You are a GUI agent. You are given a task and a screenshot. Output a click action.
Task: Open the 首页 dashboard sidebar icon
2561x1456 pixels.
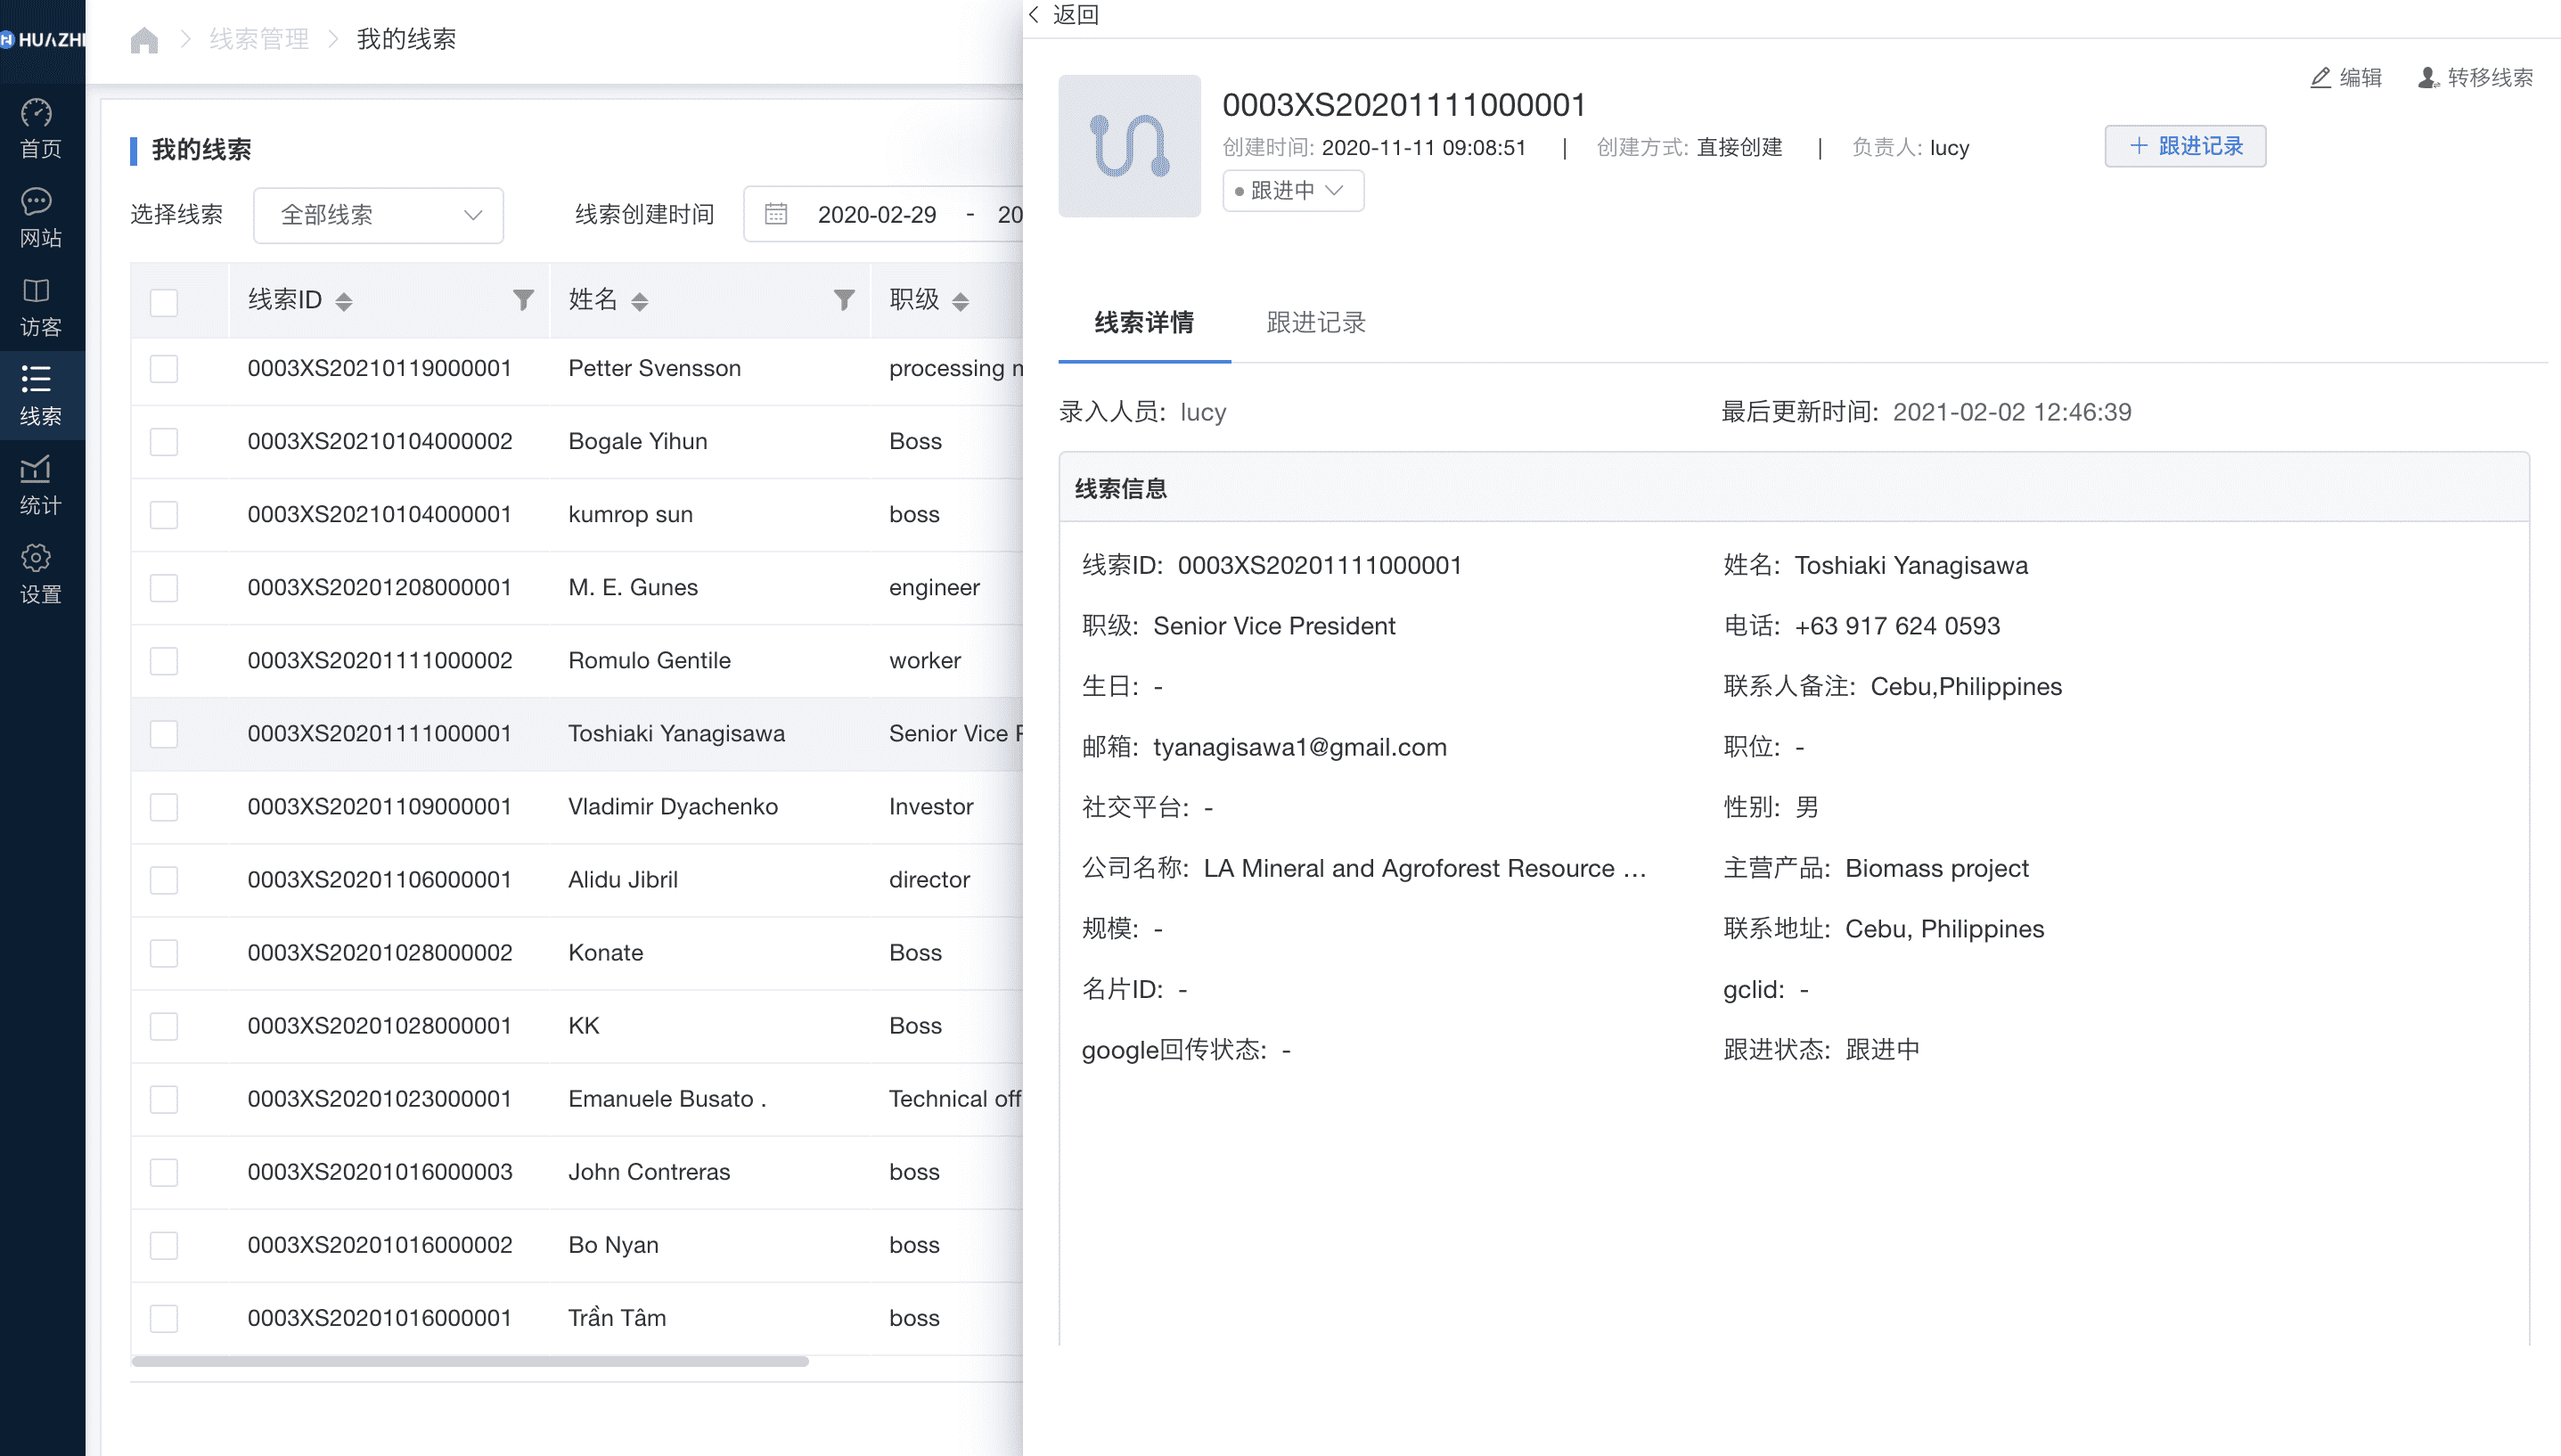click(x=38, y=128)
